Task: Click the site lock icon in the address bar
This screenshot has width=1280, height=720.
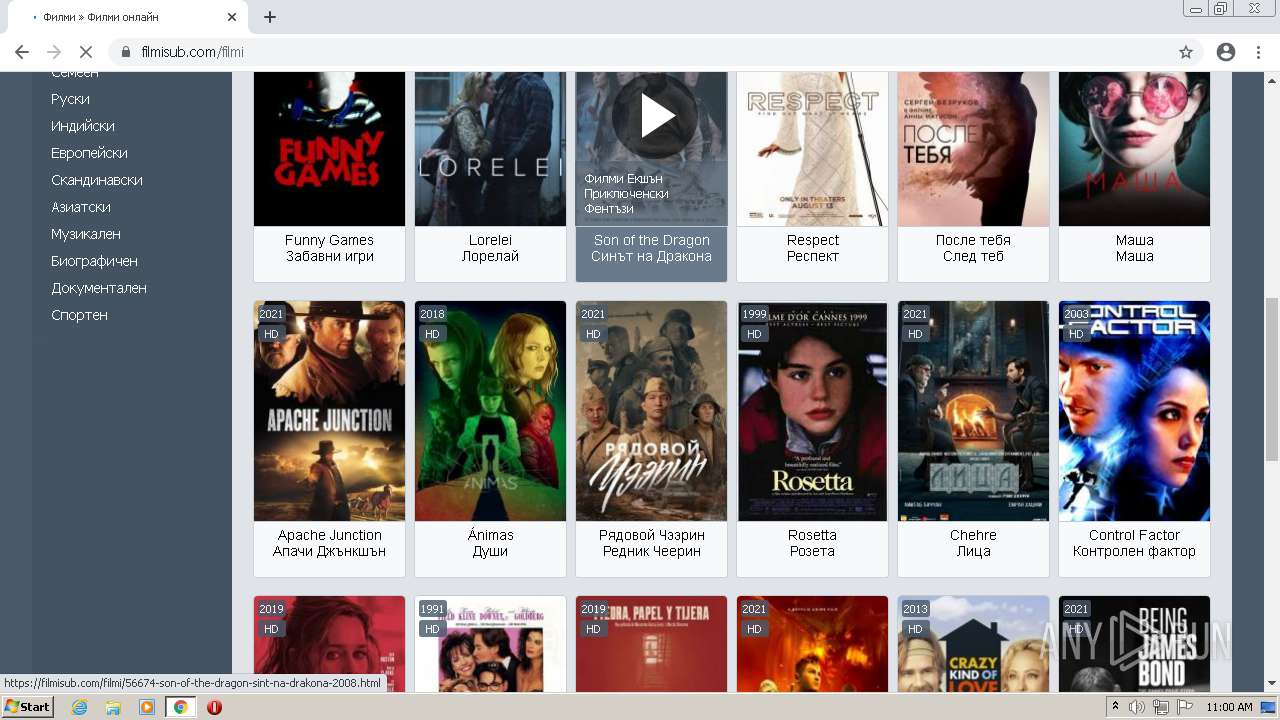Action: [x=126, y=52]
